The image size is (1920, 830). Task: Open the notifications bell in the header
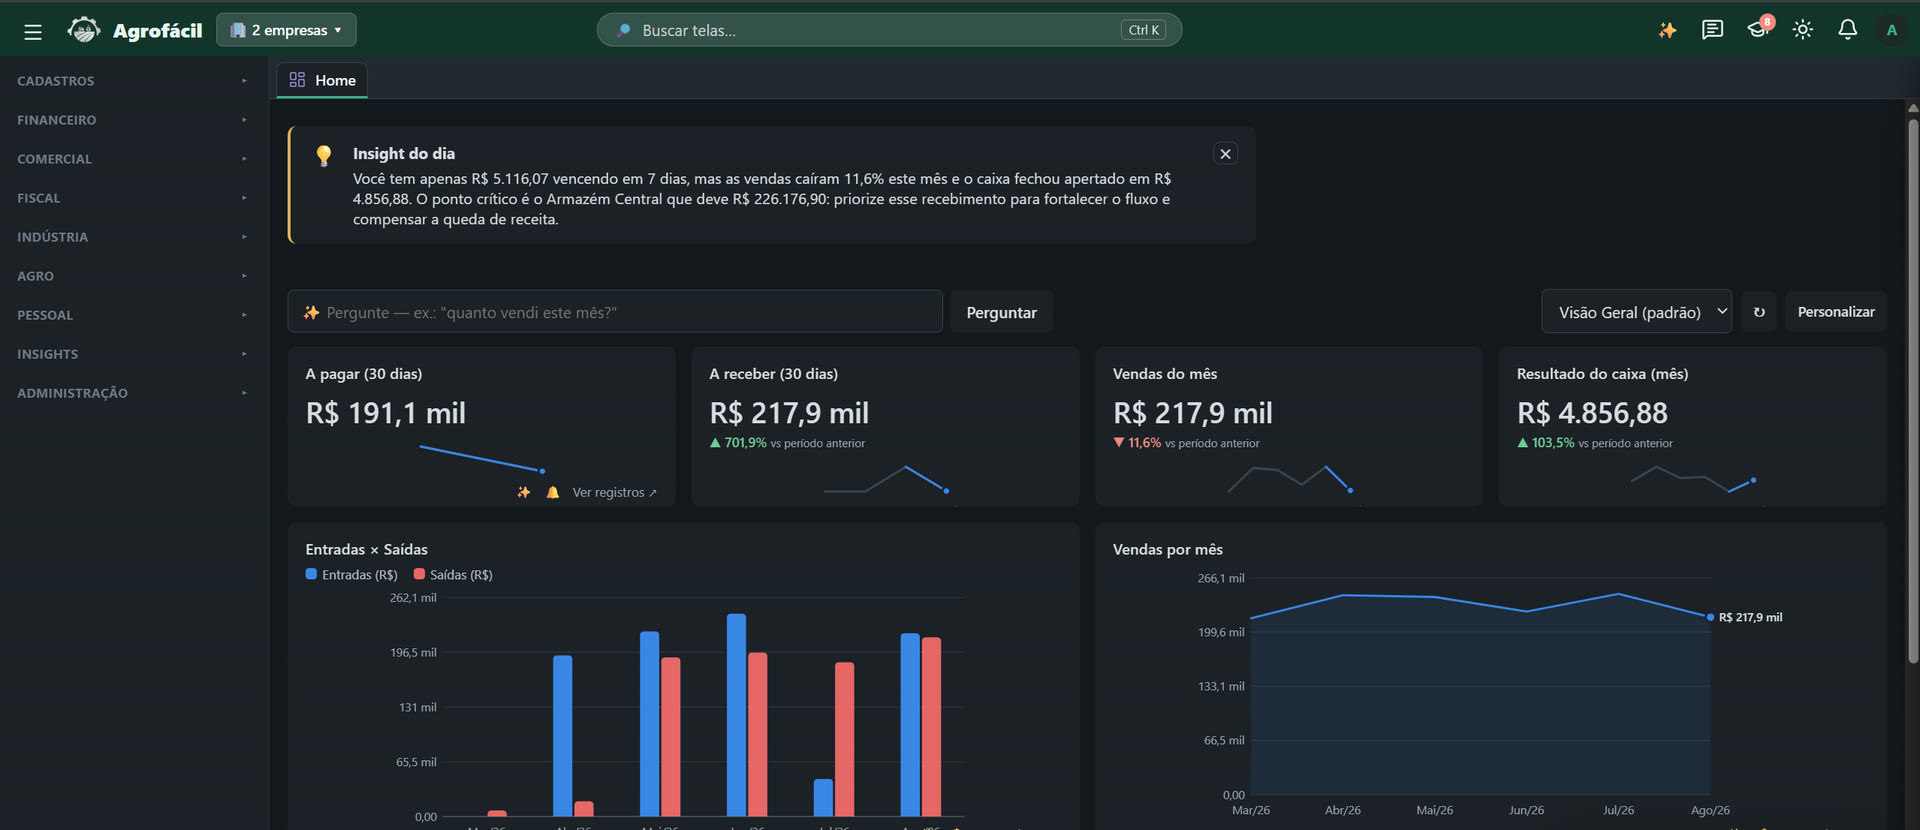(1847, 30)
